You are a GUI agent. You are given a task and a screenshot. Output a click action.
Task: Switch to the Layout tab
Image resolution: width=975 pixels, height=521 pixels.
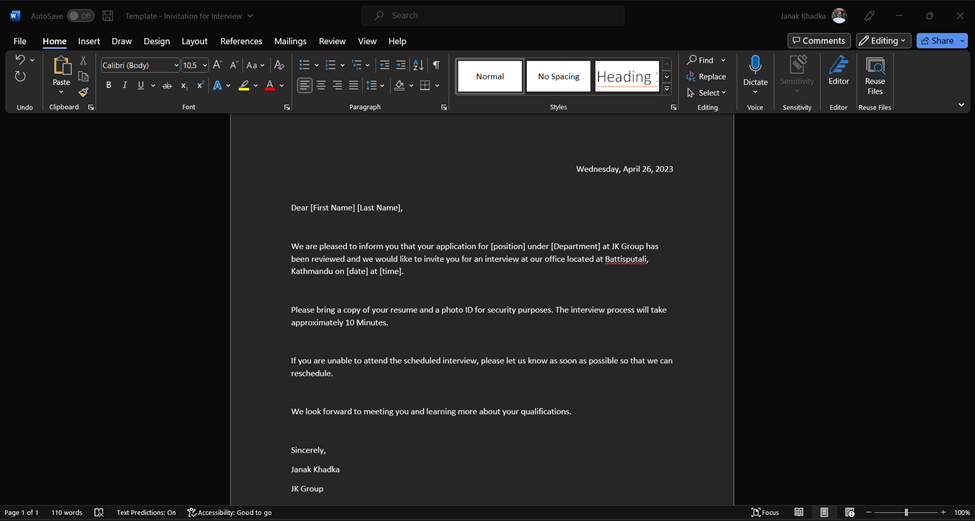(x=195, y=41)
